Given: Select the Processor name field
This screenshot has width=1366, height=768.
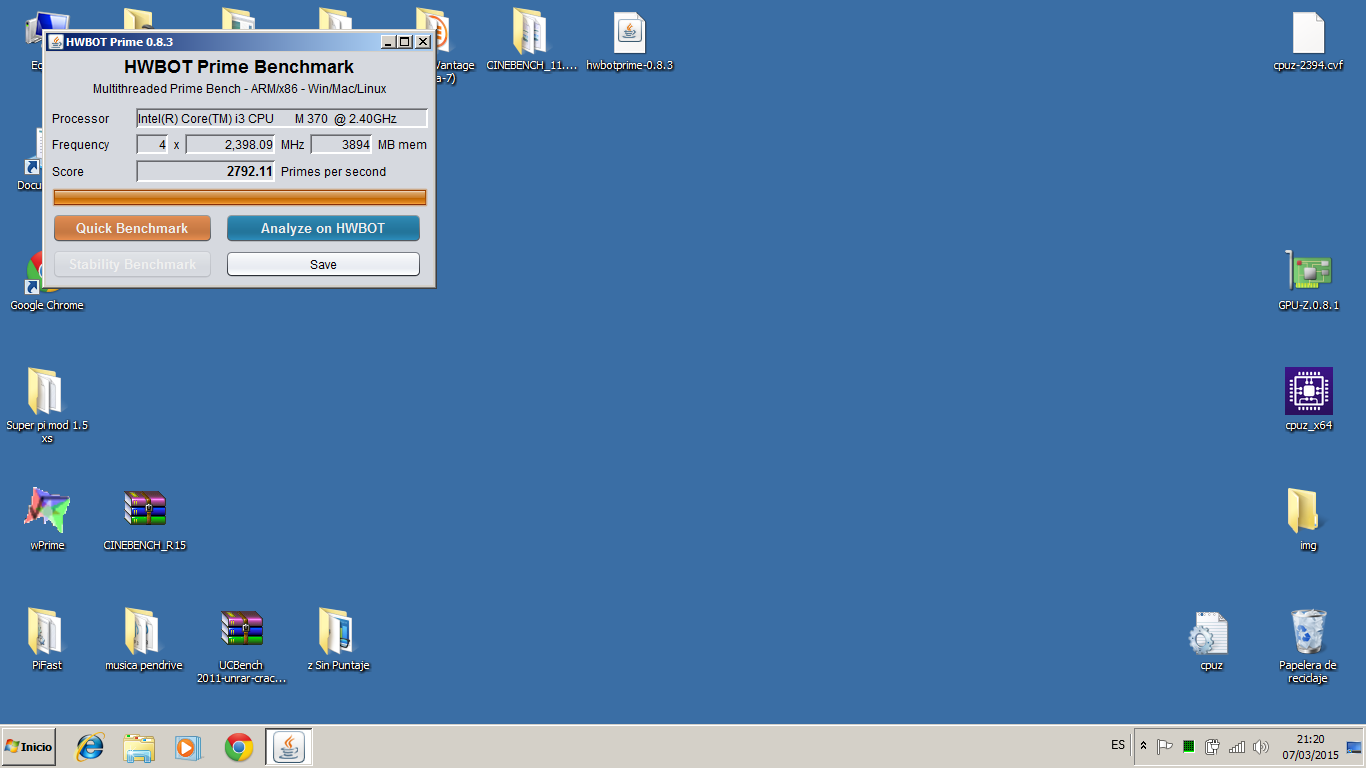Looking at the screenshot, I should (282, 118).
